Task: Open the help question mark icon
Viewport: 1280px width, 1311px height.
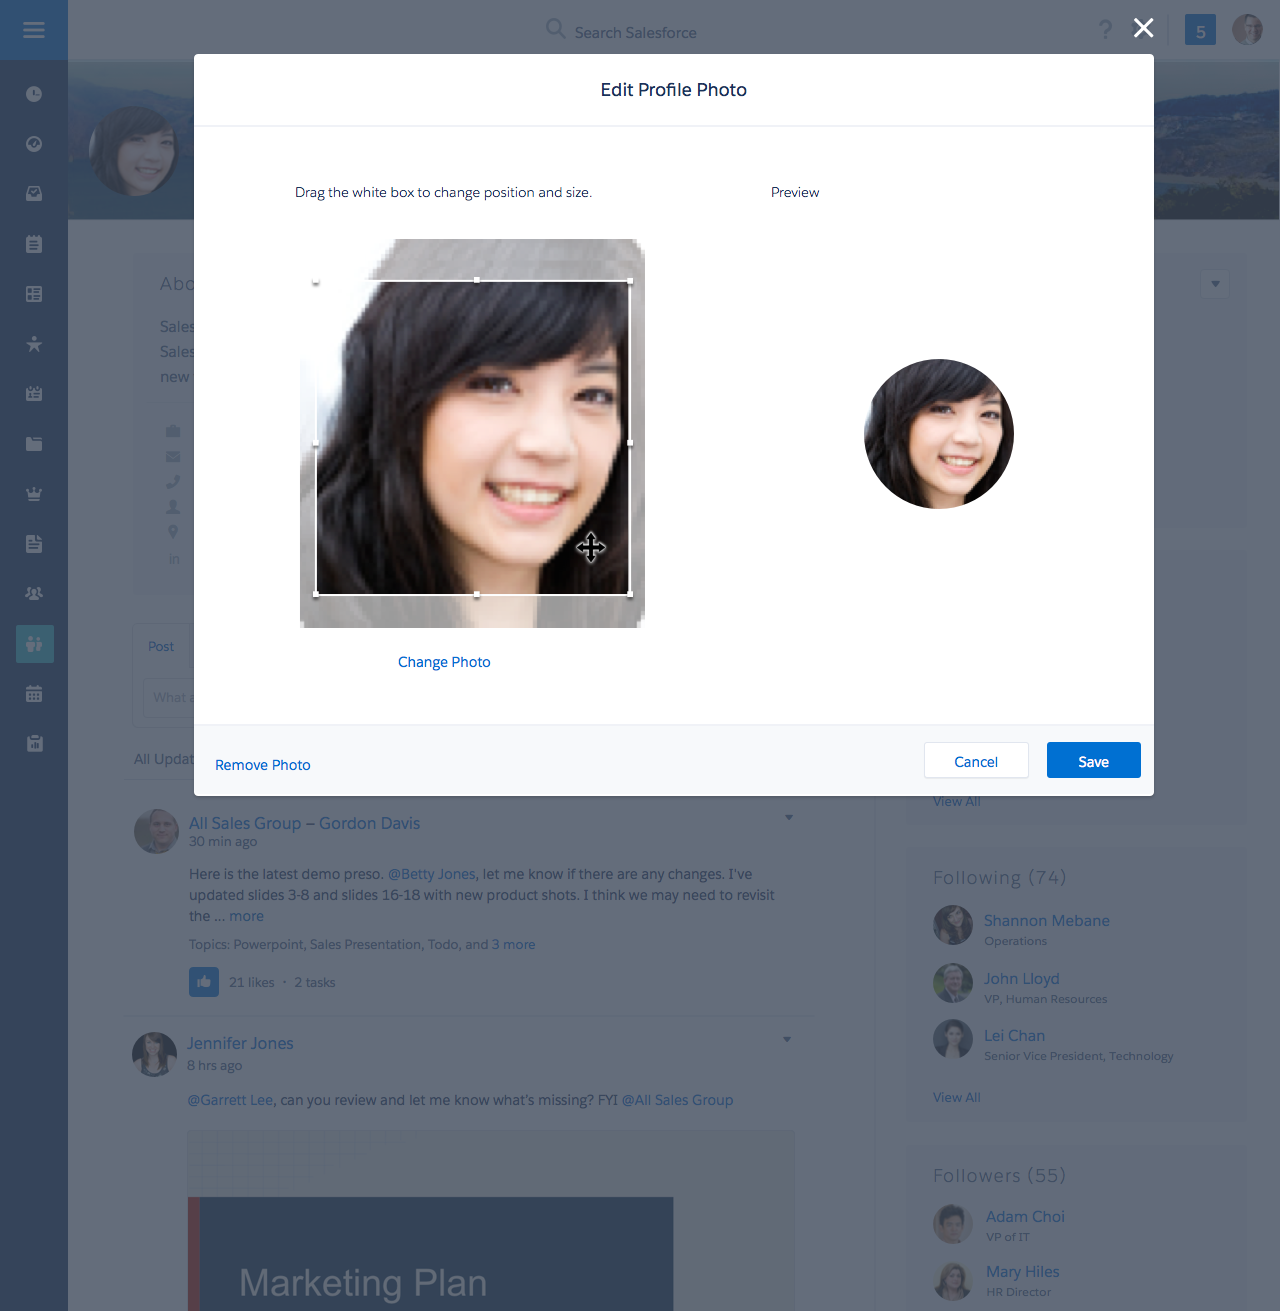Action: point(1105,30)
